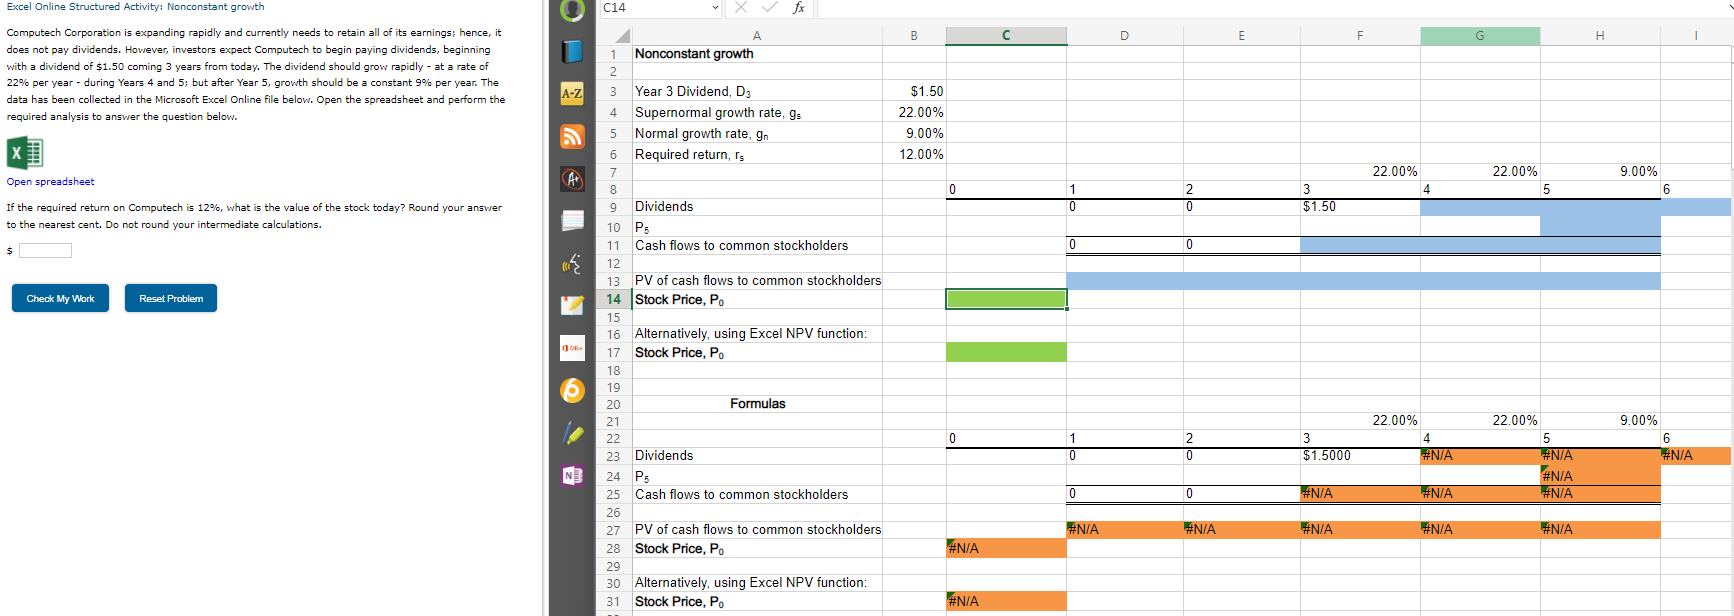
Task: Click the dollar answer input field
Action: (45, 251)
